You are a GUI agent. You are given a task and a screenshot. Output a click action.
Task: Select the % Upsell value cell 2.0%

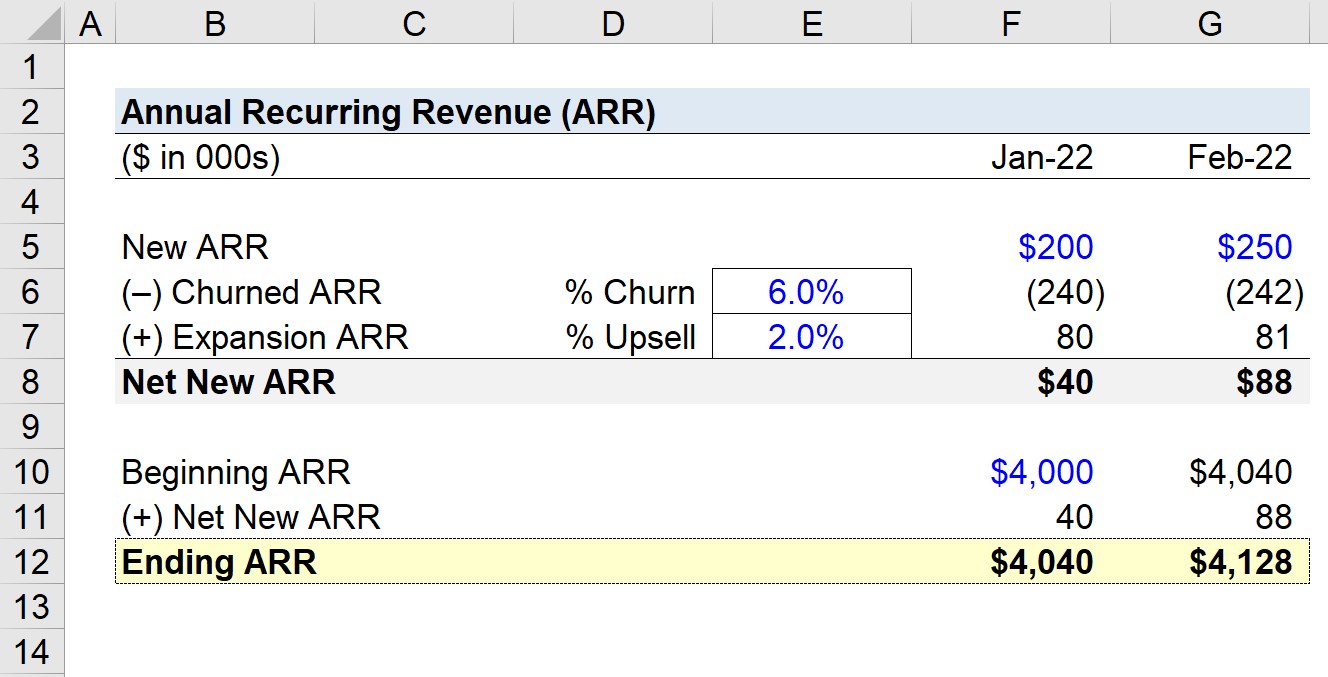(x=812, y=336)
